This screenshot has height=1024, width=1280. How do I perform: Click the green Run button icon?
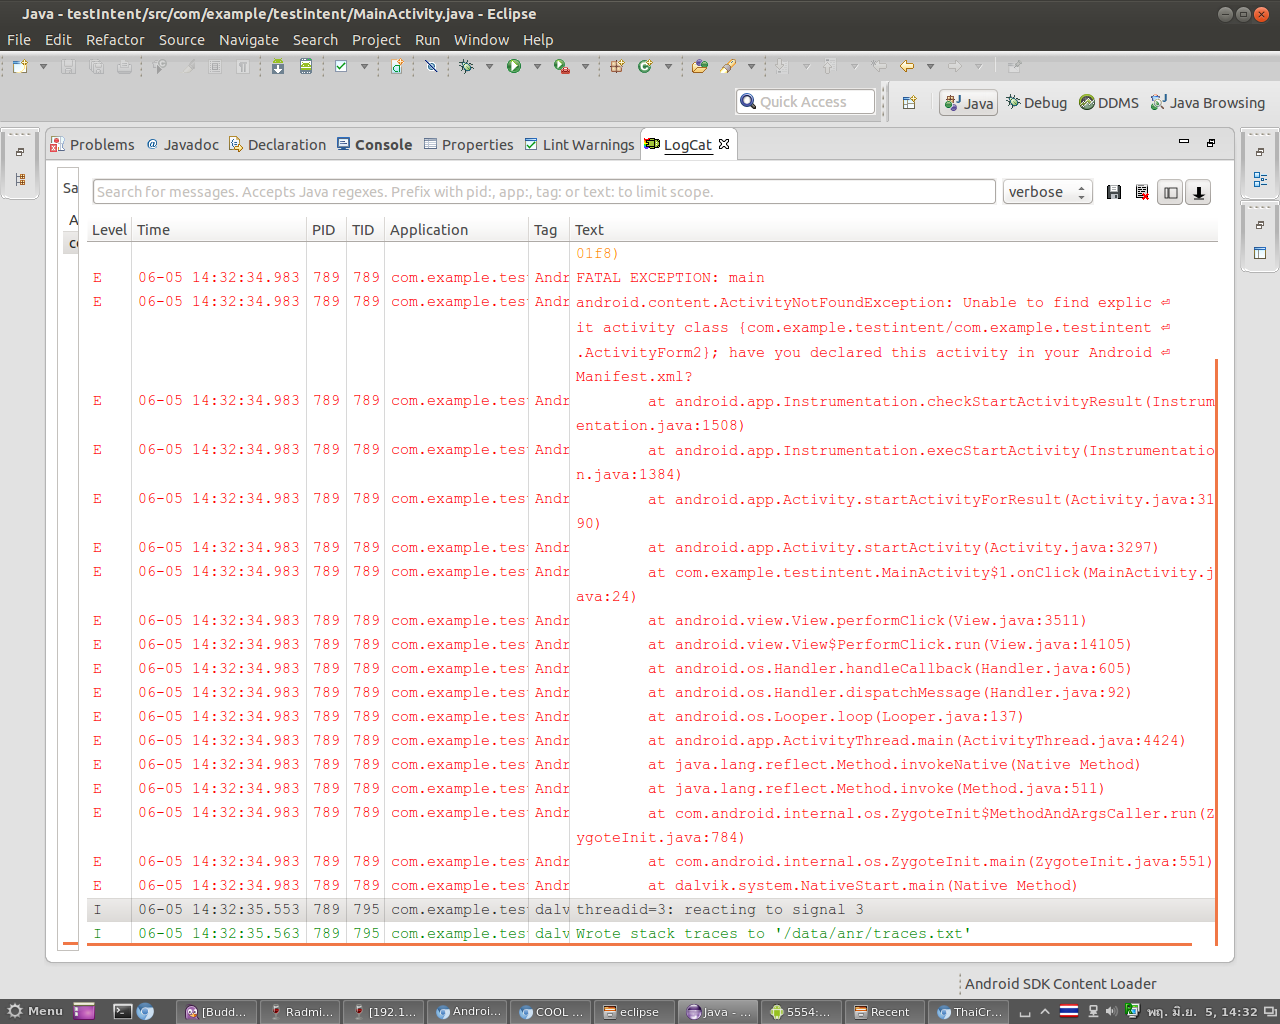(514, 66)
